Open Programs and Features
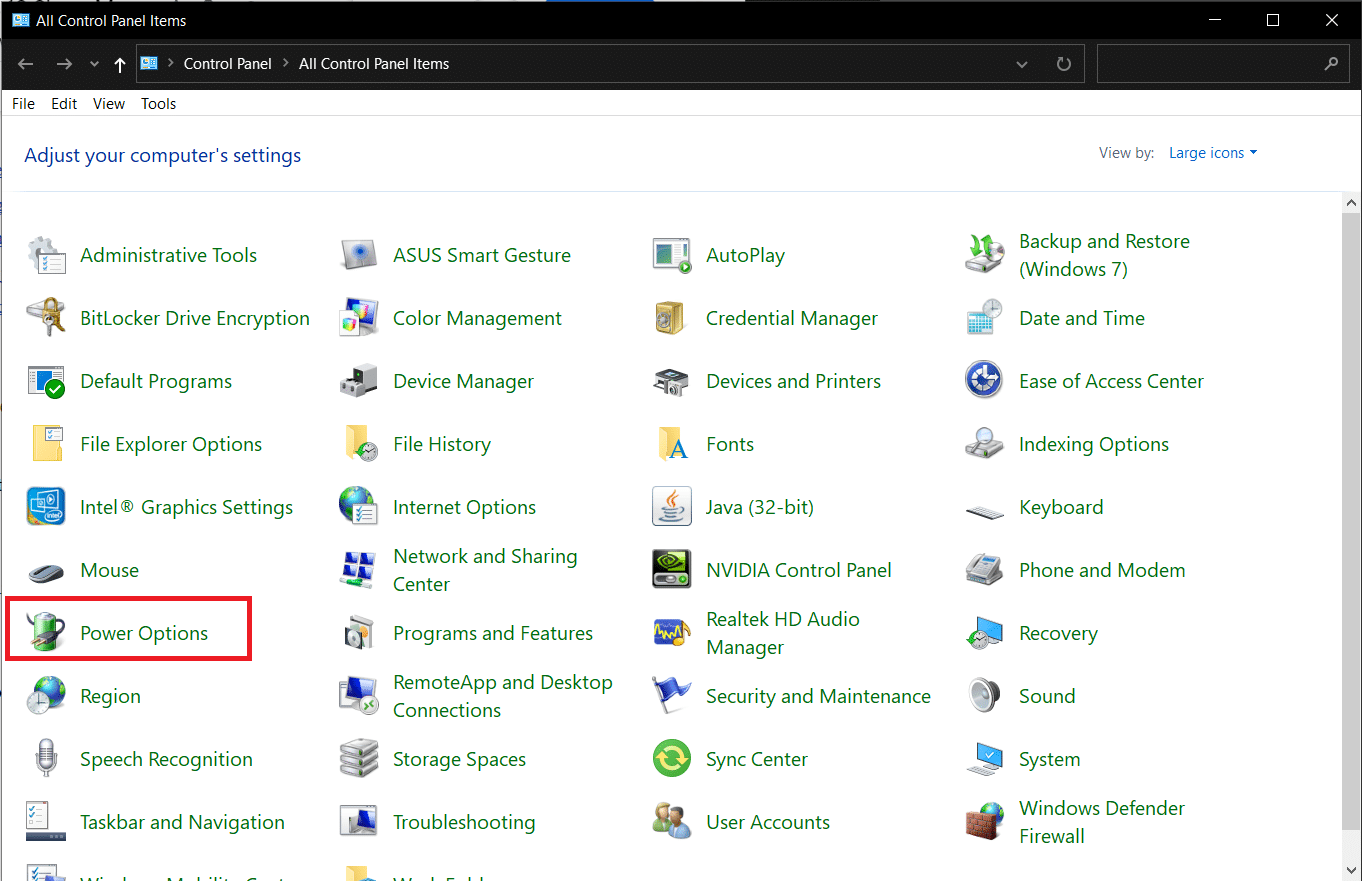This screenshot has width=1362, height=881. tap(492, 633)
